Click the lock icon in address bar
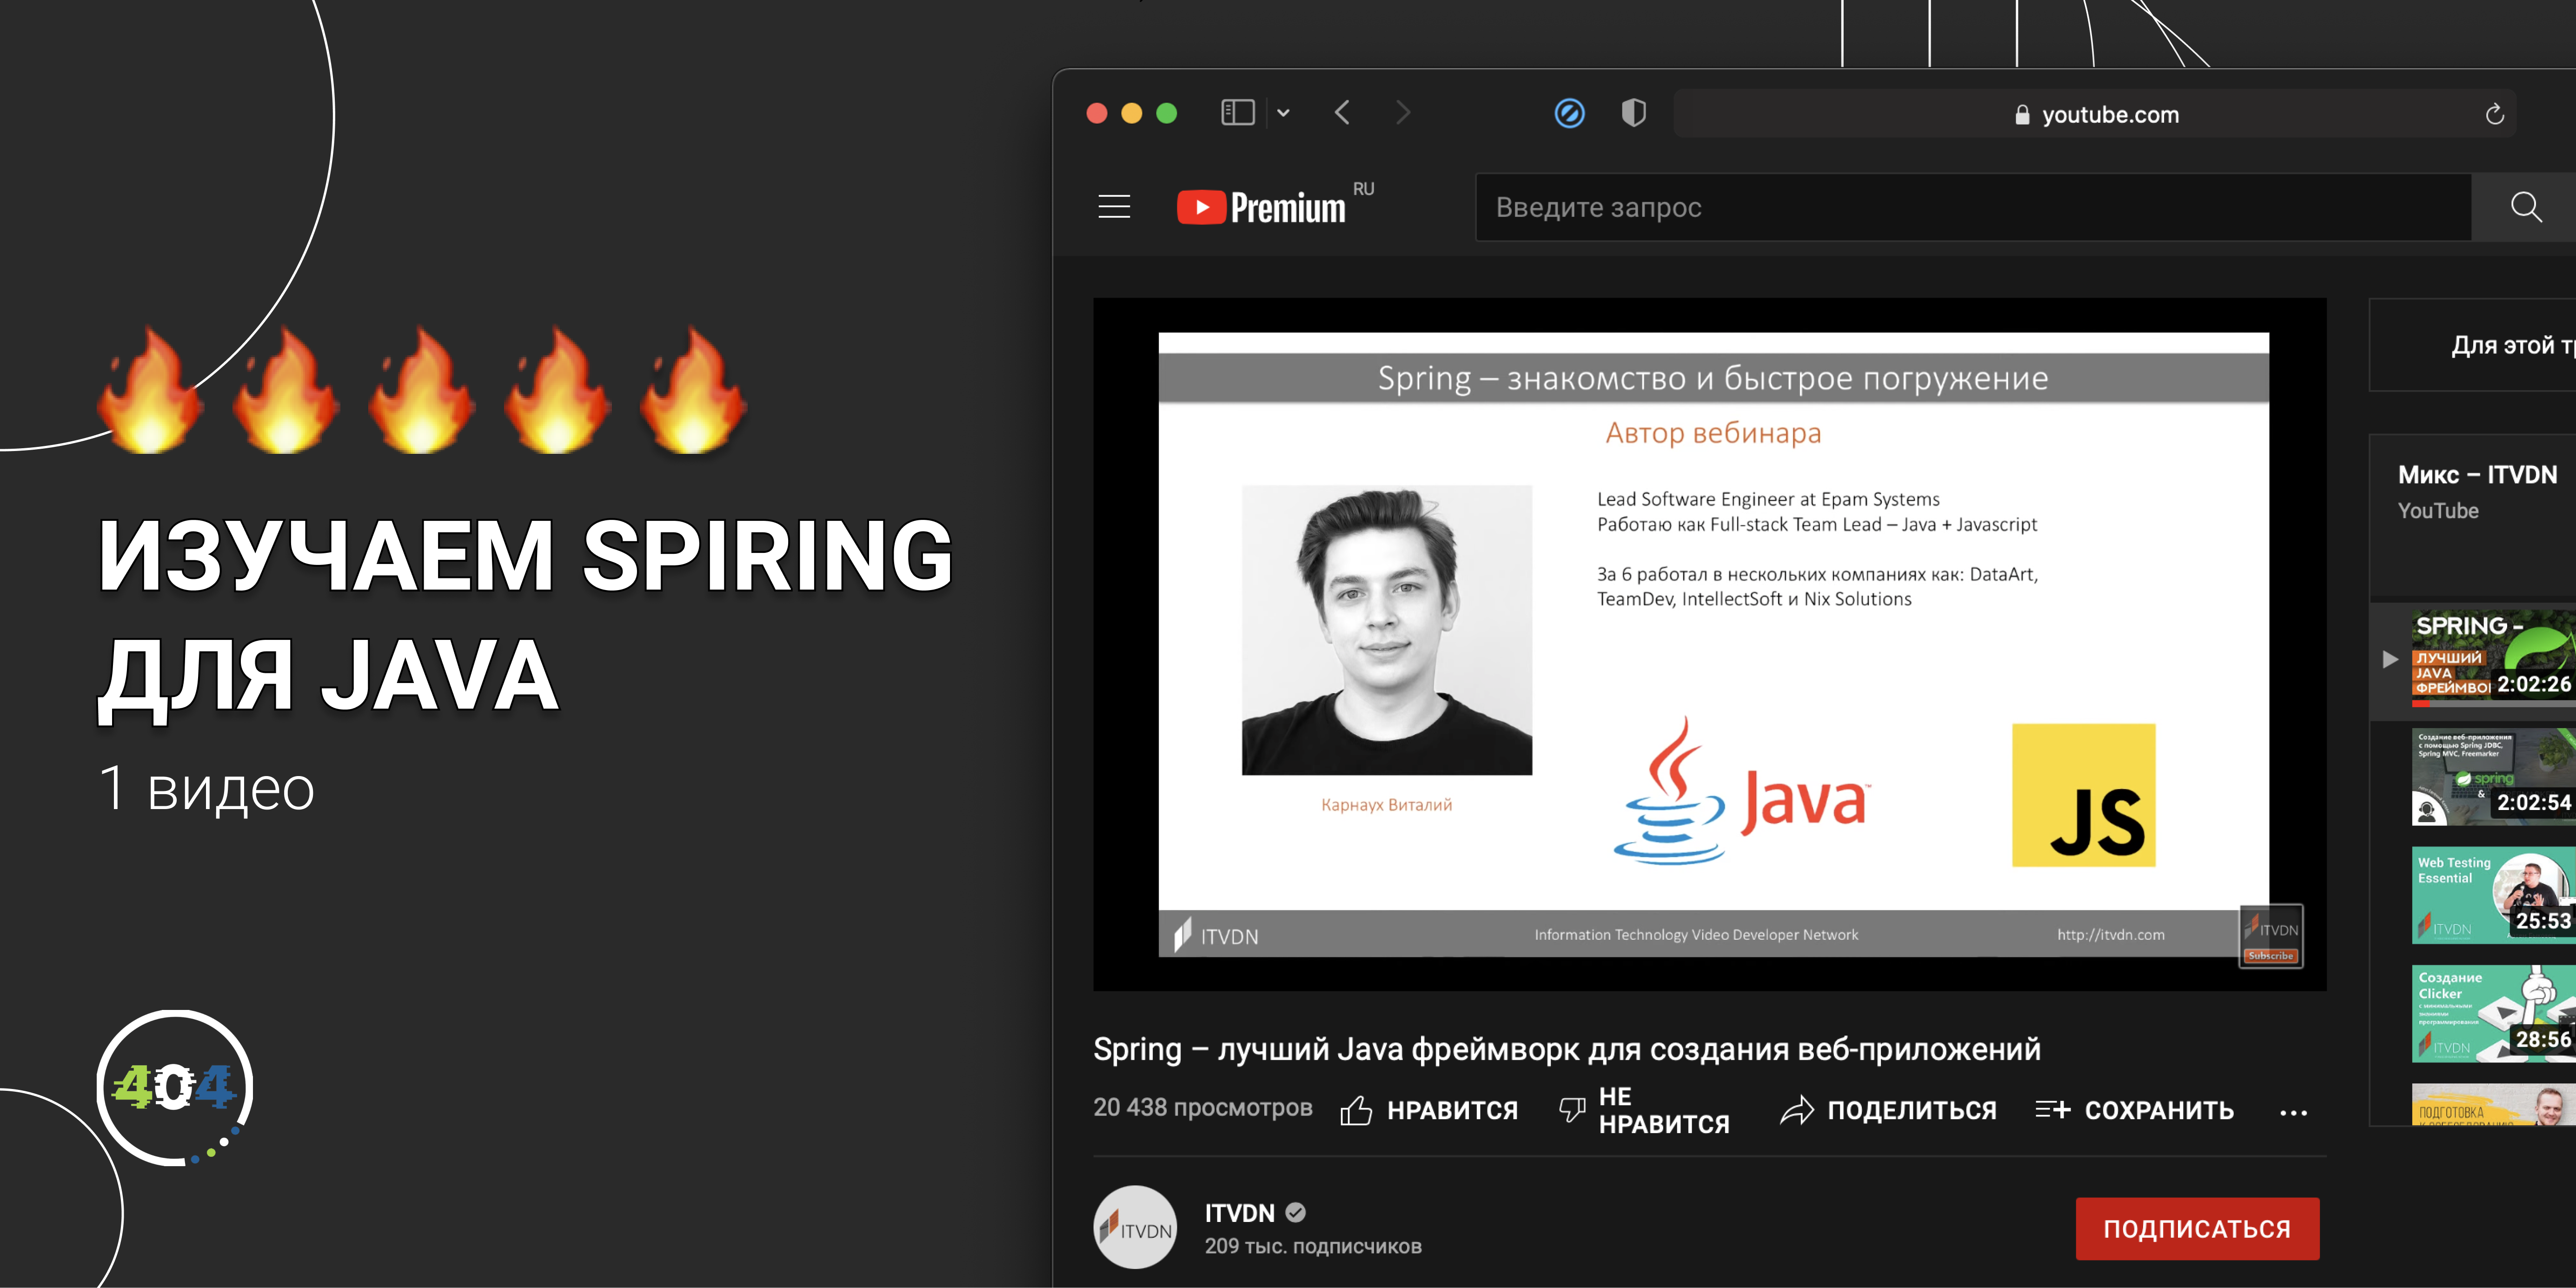This screenshot has width=2576, height=1288. pyautogui.click(x=2022, y=115)
